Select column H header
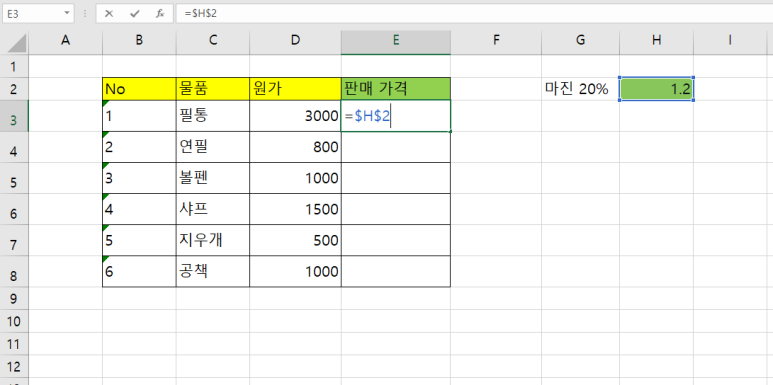This screenshot has width=773, height=385. 657,41
